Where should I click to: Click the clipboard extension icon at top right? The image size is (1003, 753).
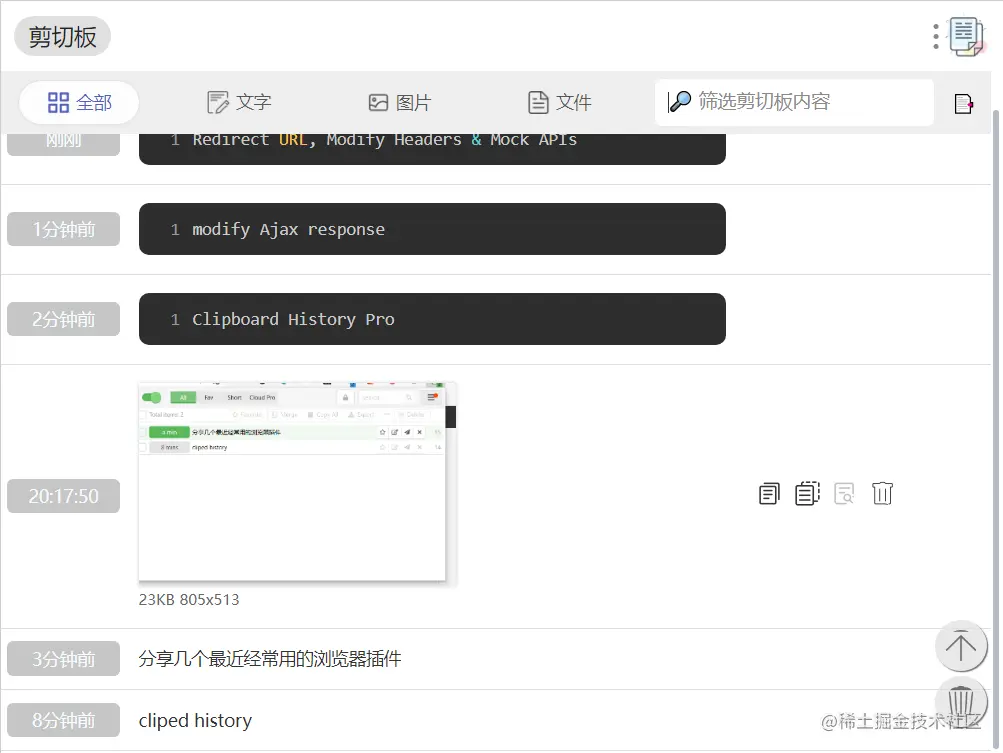click(x=966, y=37)
